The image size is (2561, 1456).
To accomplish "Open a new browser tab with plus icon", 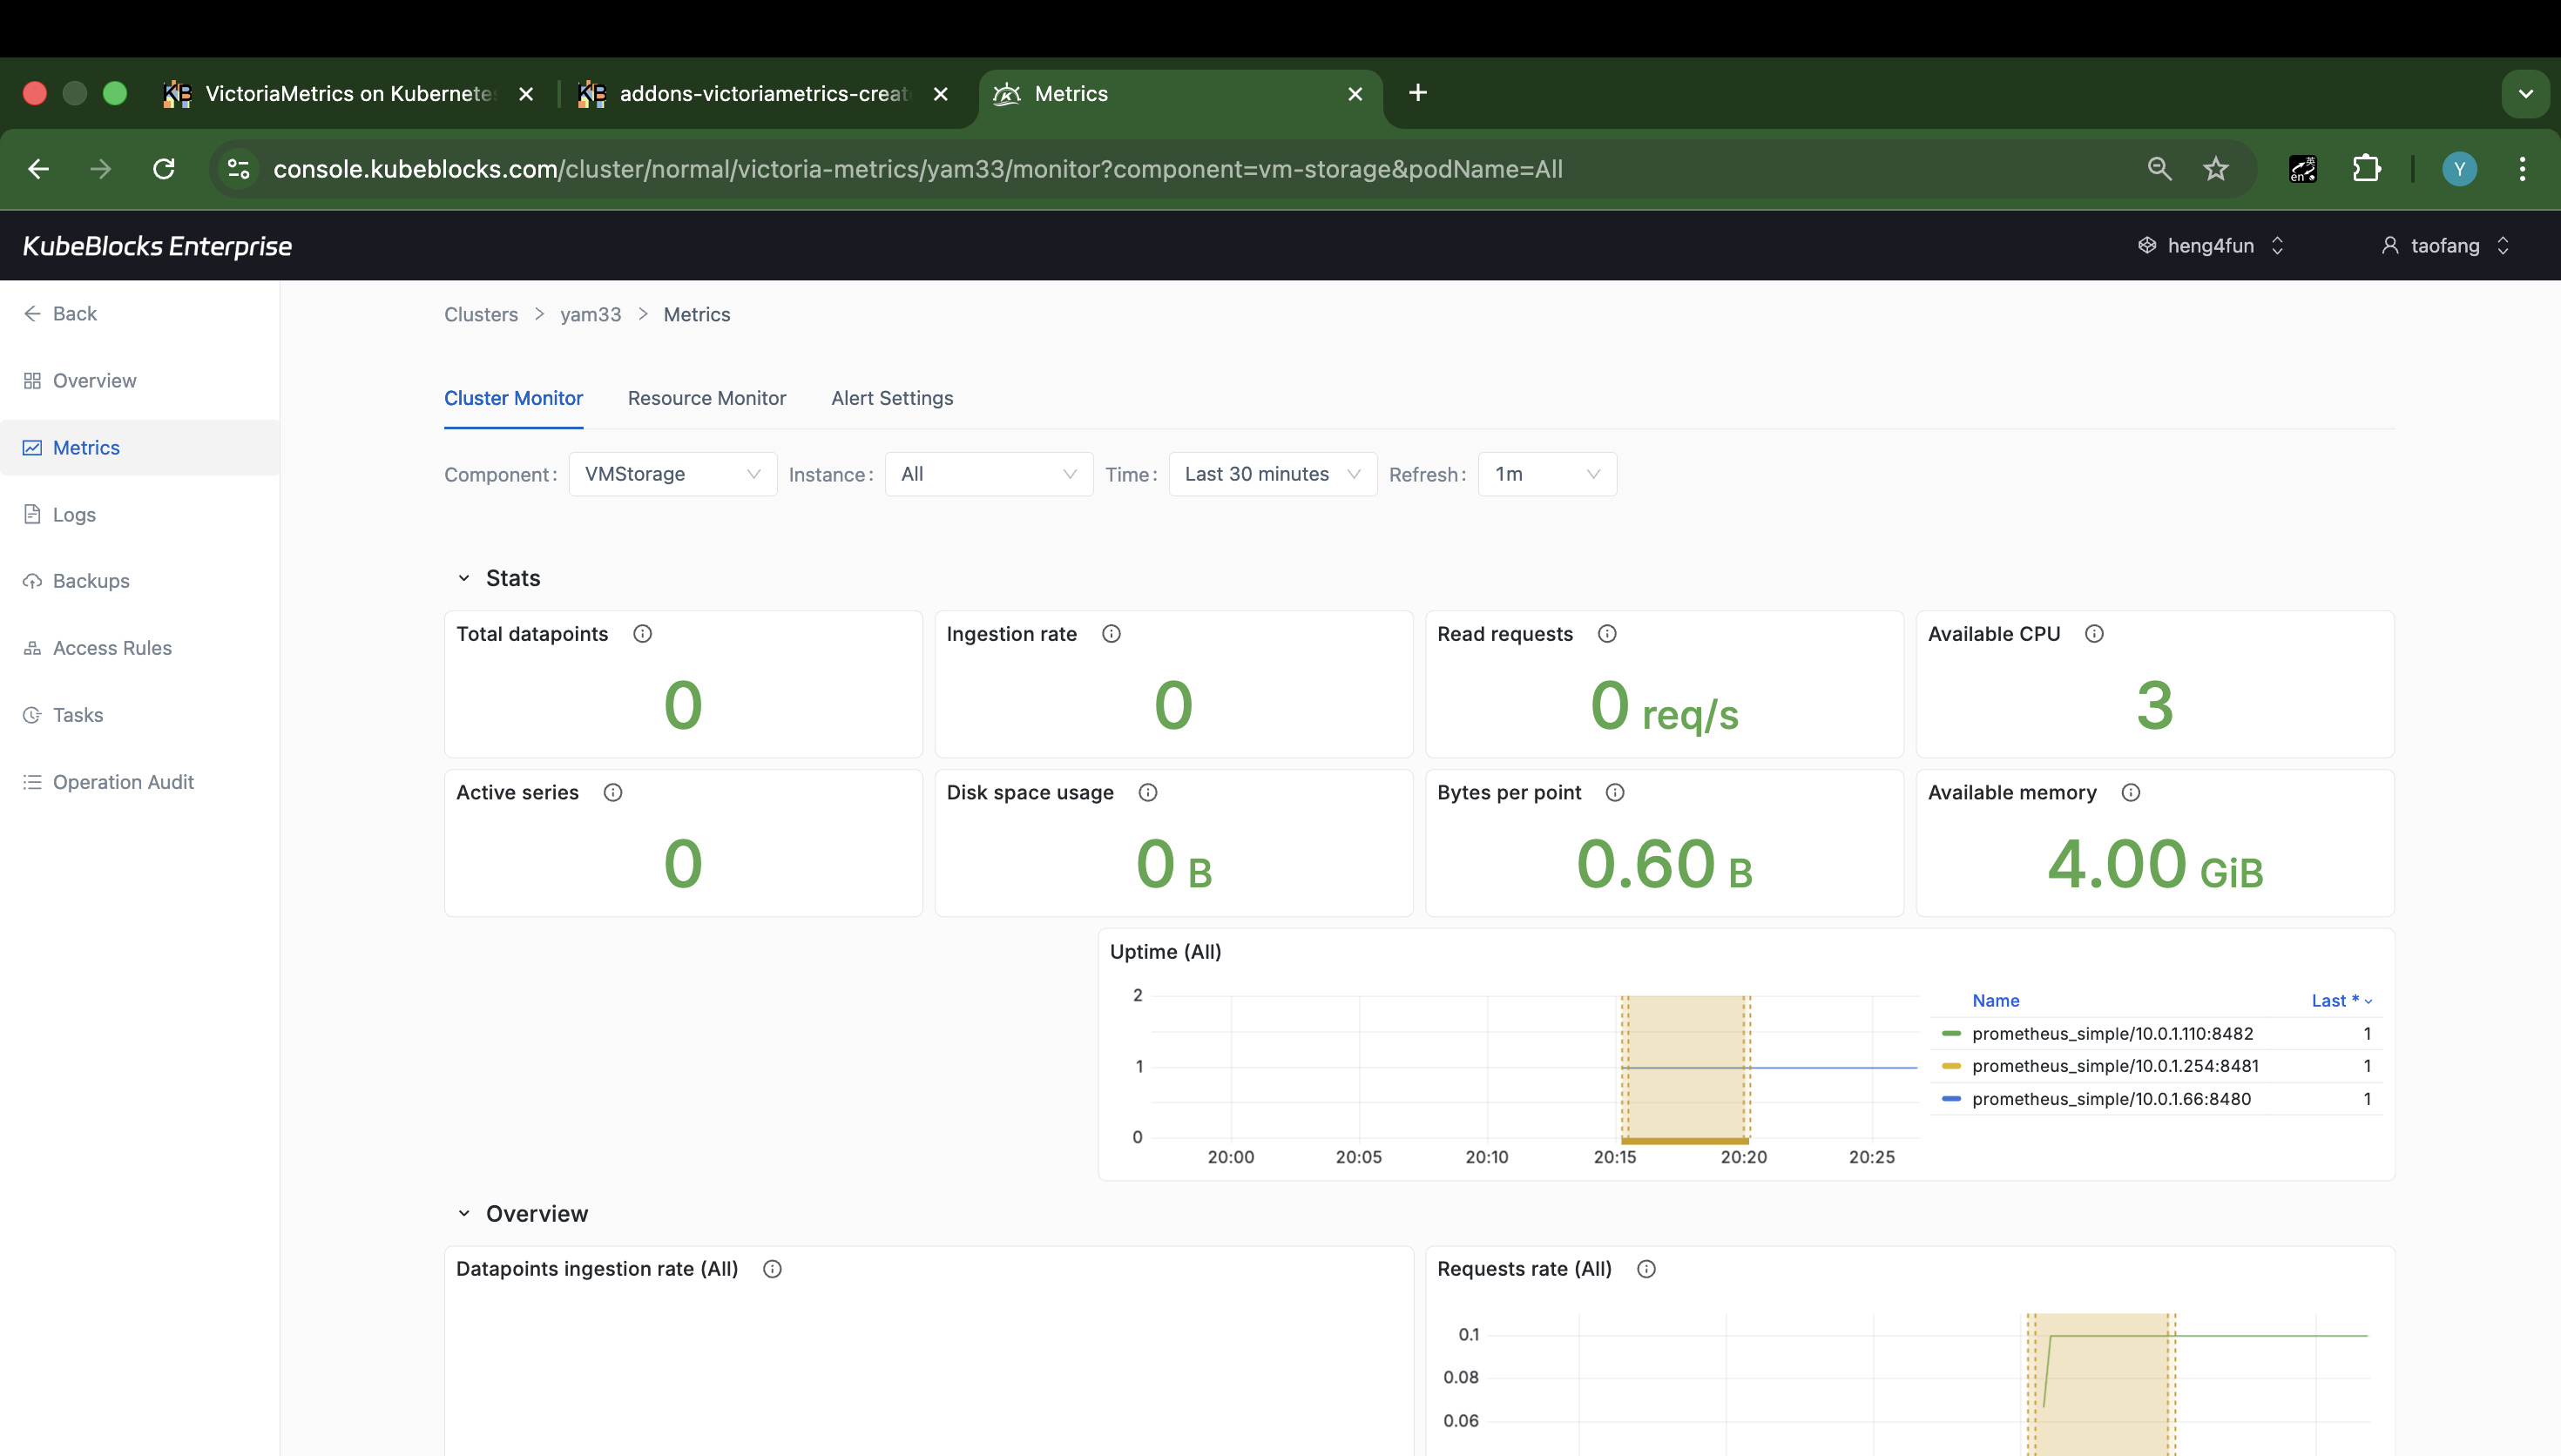I will (x=1417, y=93).
